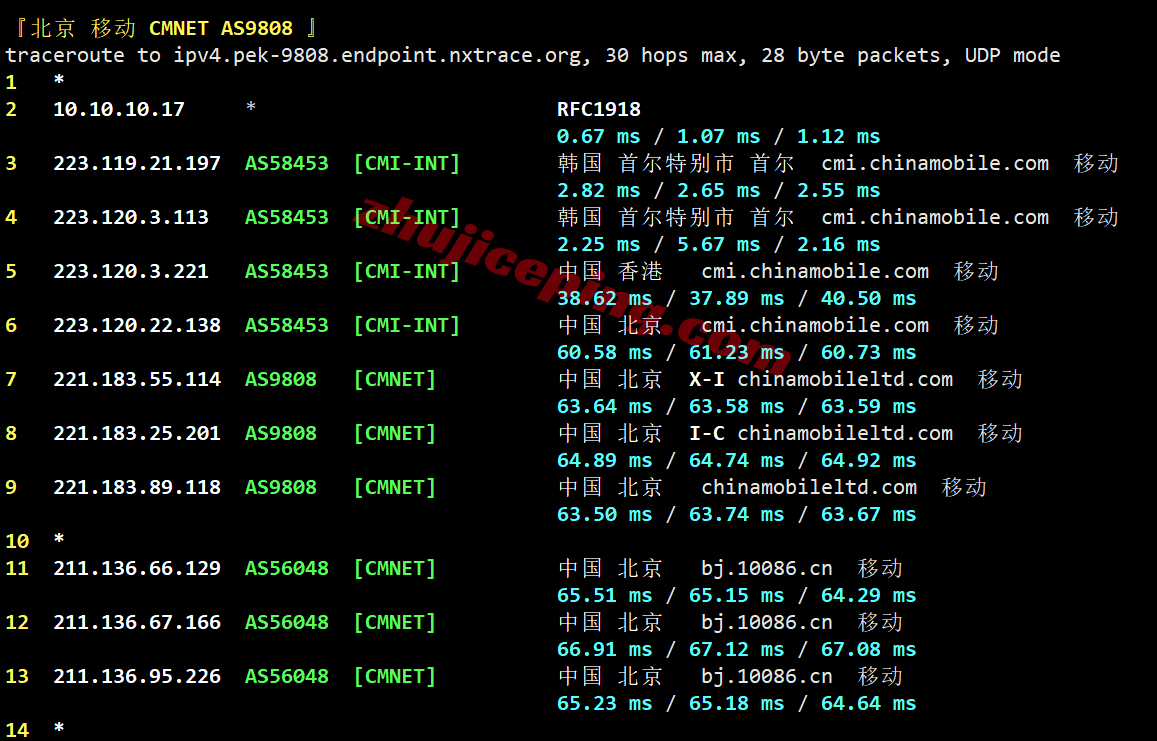The image size is (1157, 741).
Task: Click the RFC1918 label
Action: [x=598, y=109]
